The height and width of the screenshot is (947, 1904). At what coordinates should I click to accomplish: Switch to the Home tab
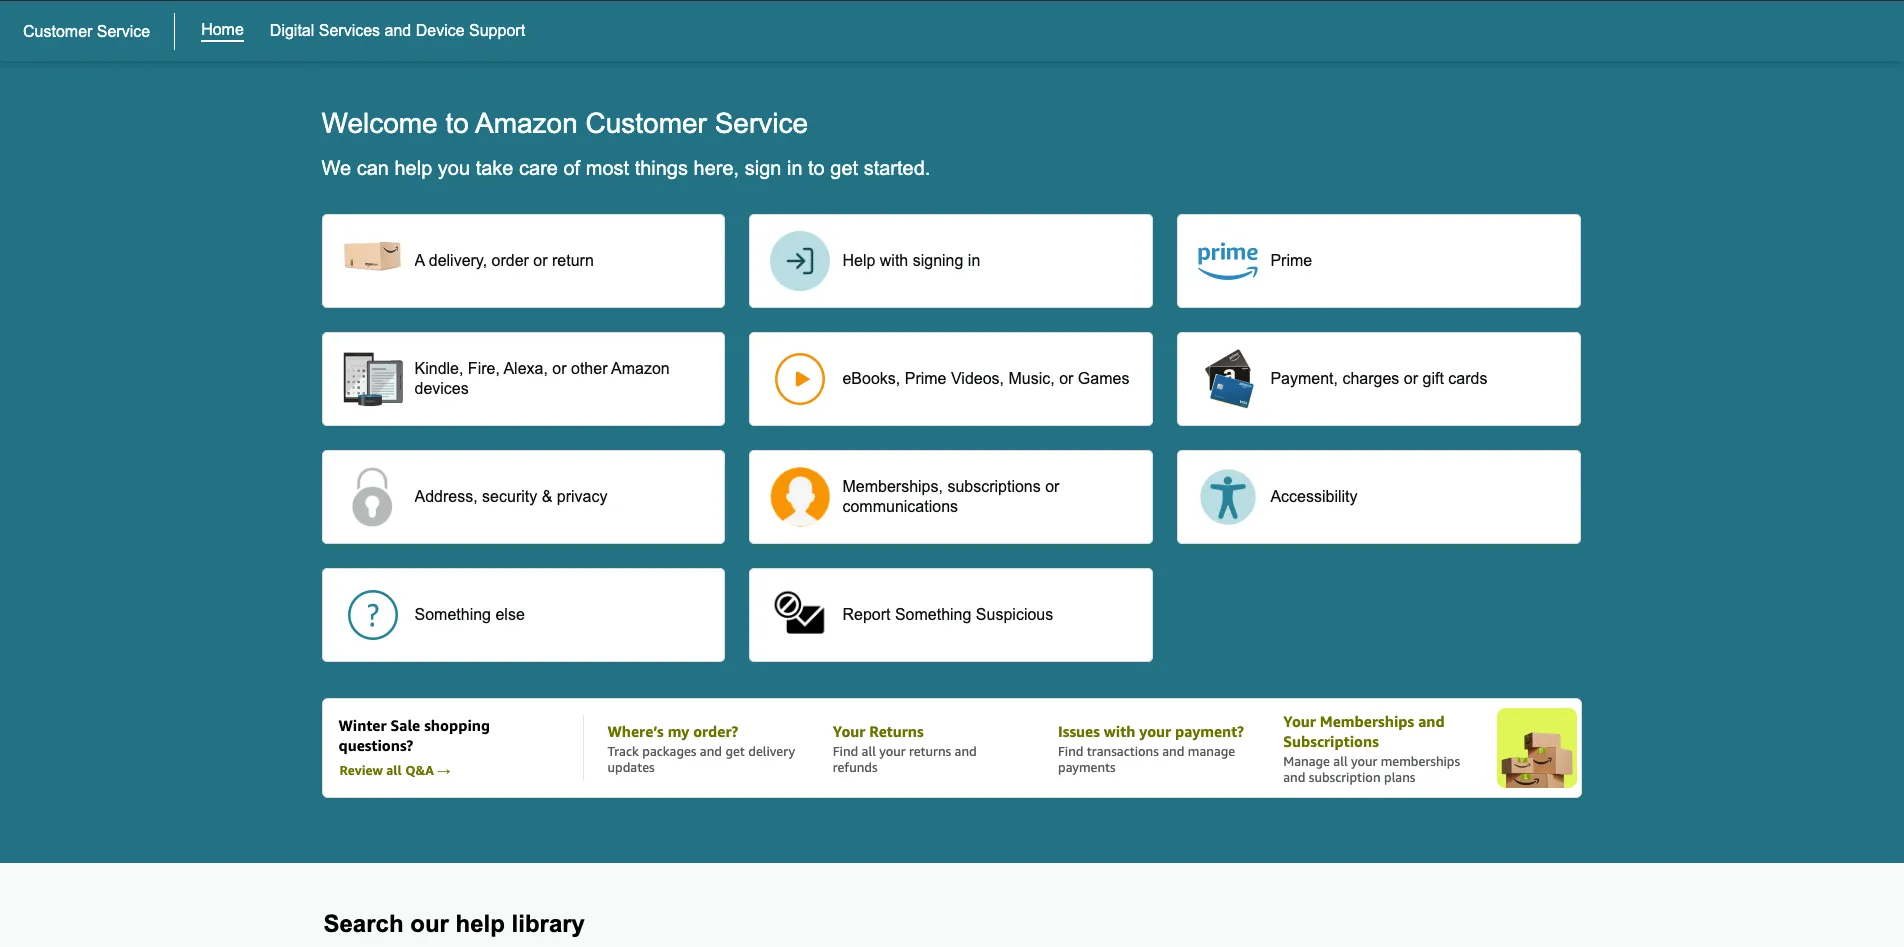pyautogui.click(x=221, y=30)
